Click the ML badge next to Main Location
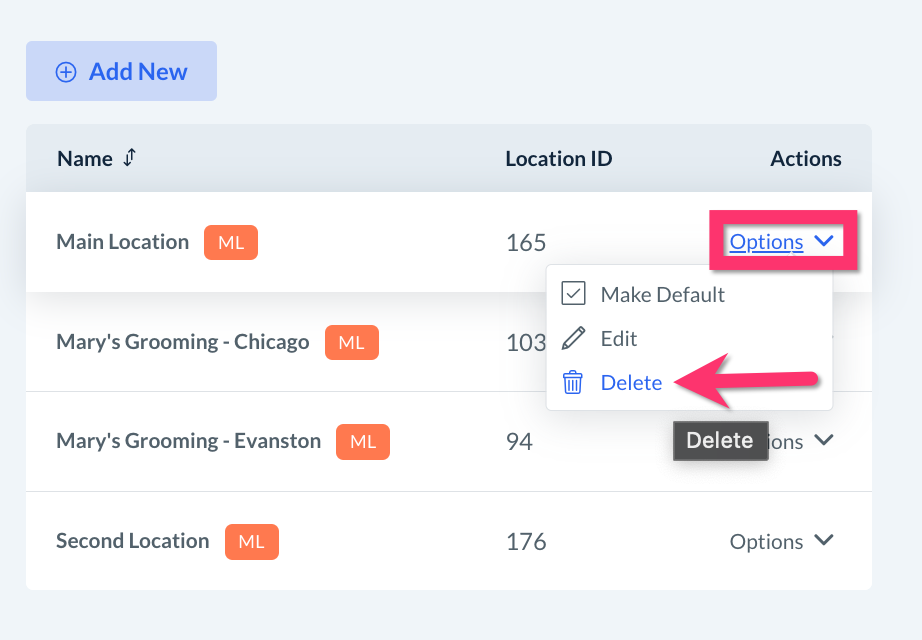Screen dimensions: 922x640 click(231, 242)
